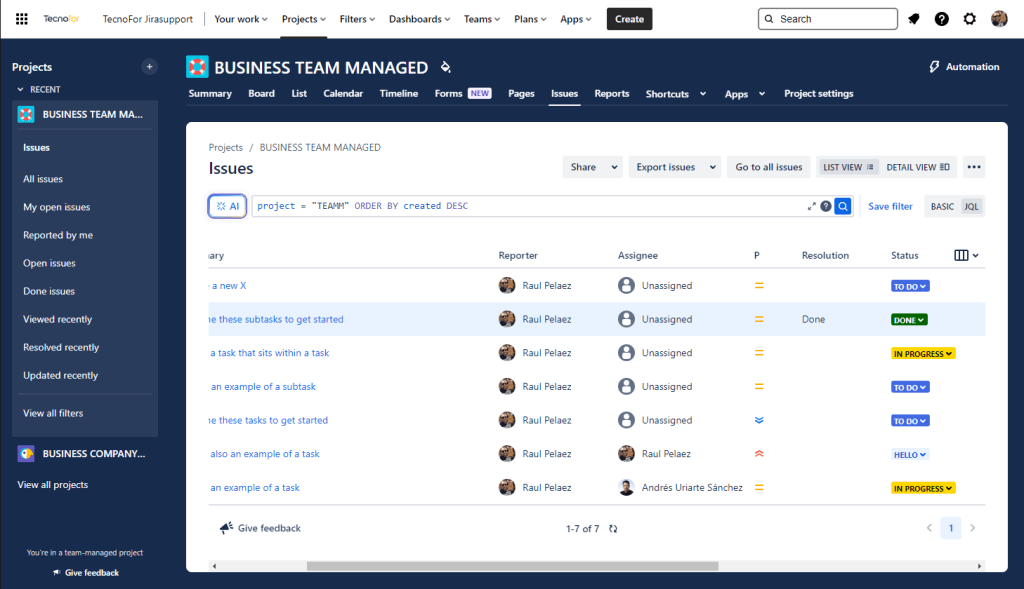Open the Share dropdown
The height and width of the screenshot is (589, 1024).
(x=592, y=167)
